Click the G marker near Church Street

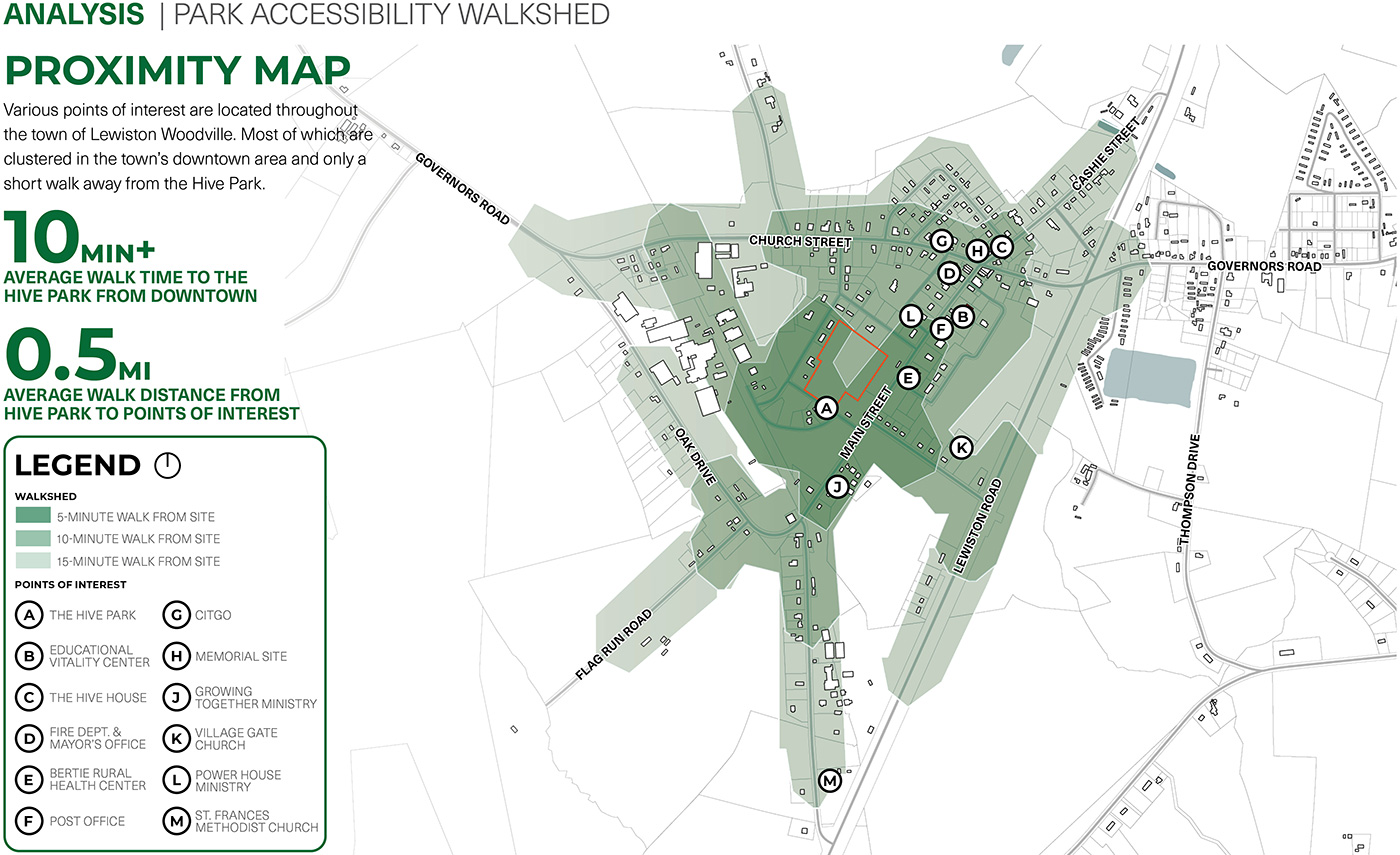940,241
